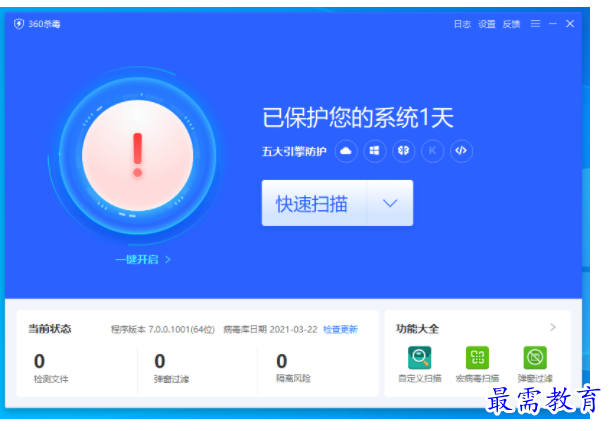
Task: Minimize the 360杀毒 window
Action: coord(553,24)
